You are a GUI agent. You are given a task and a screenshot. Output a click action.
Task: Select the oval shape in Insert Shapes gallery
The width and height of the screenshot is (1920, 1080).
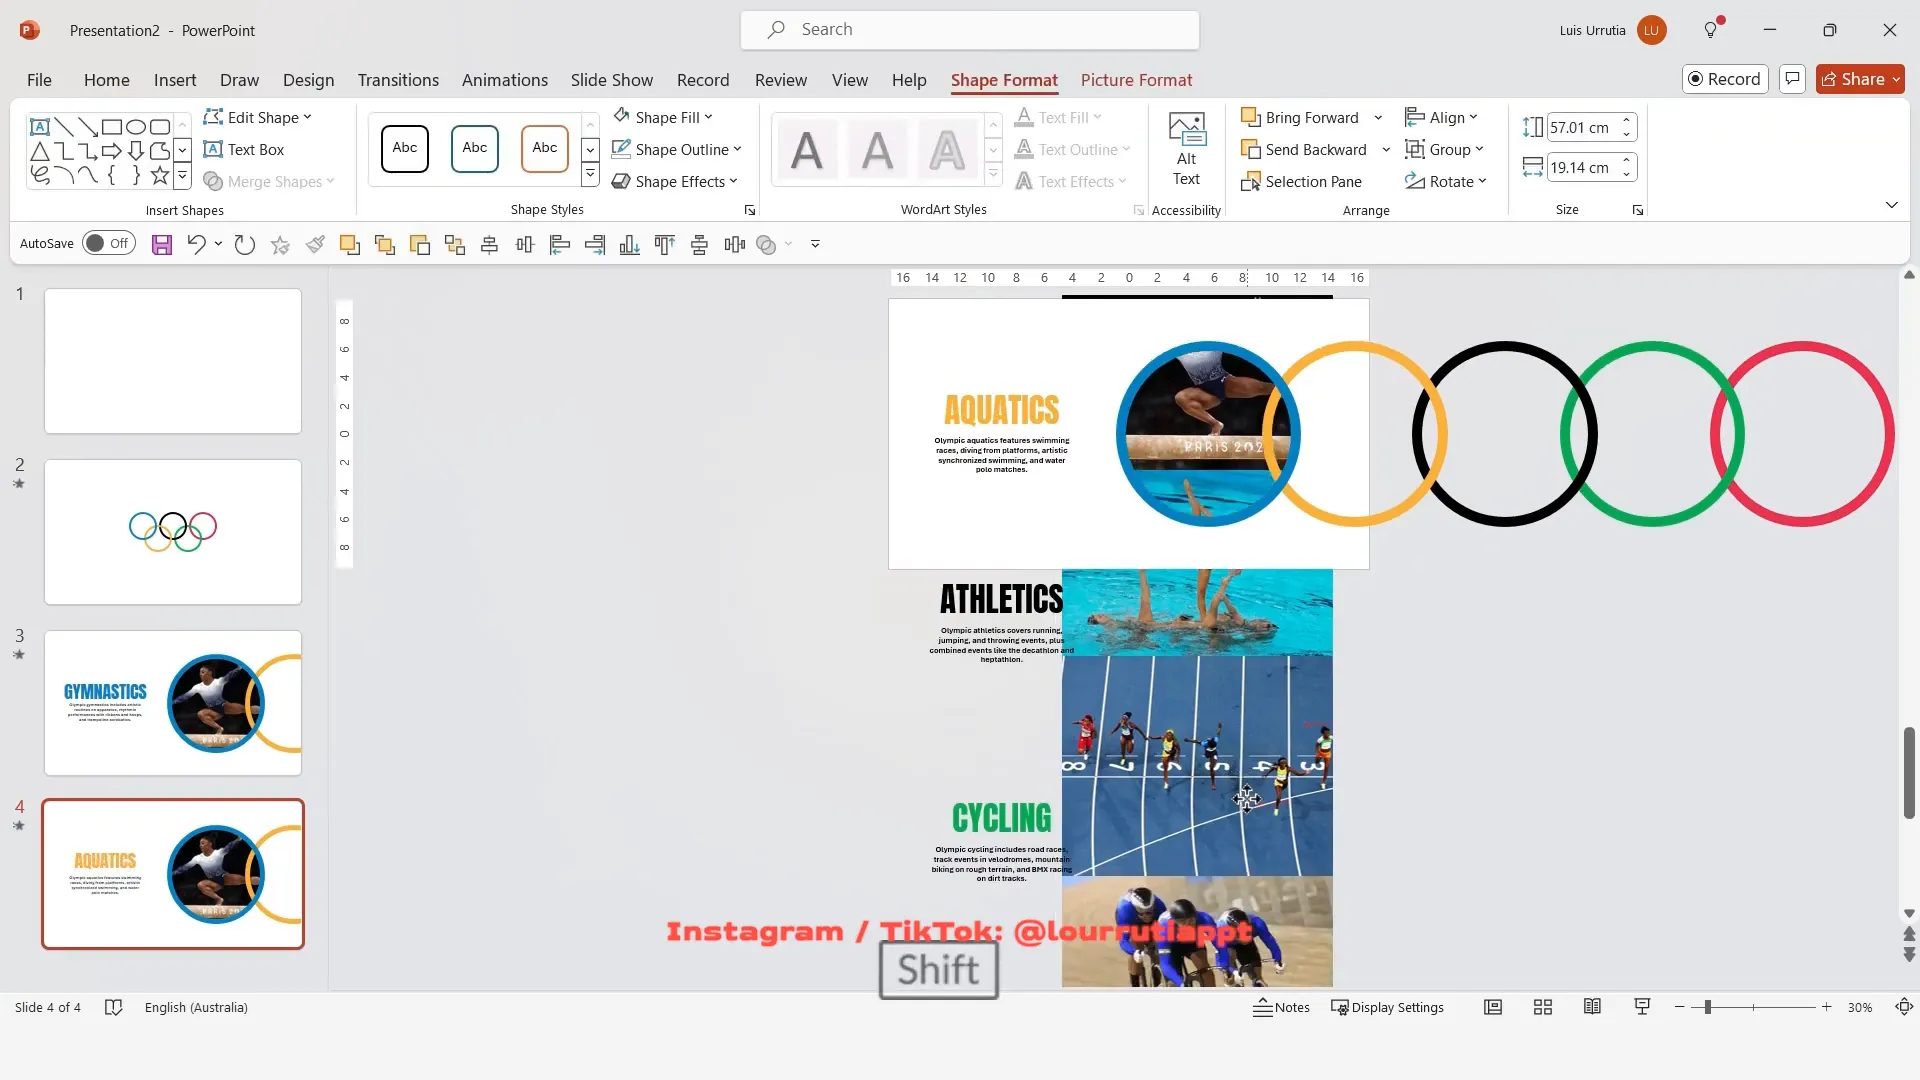click(x=136, y=127)
